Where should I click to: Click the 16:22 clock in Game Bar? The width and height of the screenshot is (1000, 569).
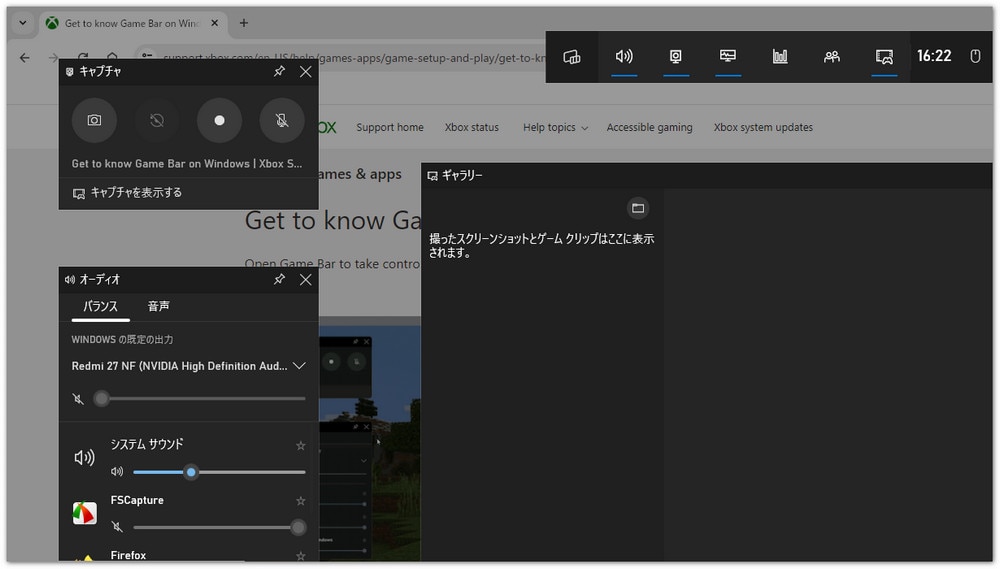coord(934,56)
